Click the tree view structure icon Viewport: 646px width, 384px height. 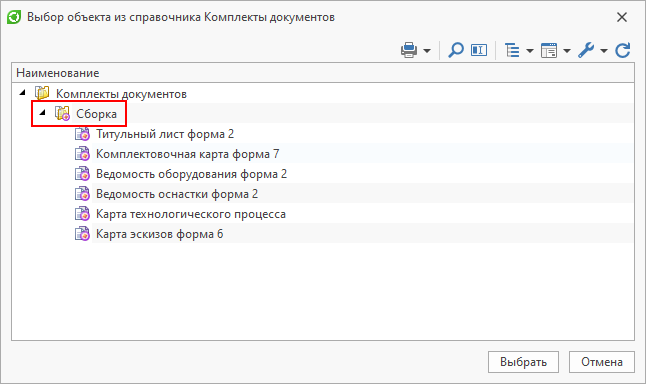pyautogui.click(x=512, y=50)
